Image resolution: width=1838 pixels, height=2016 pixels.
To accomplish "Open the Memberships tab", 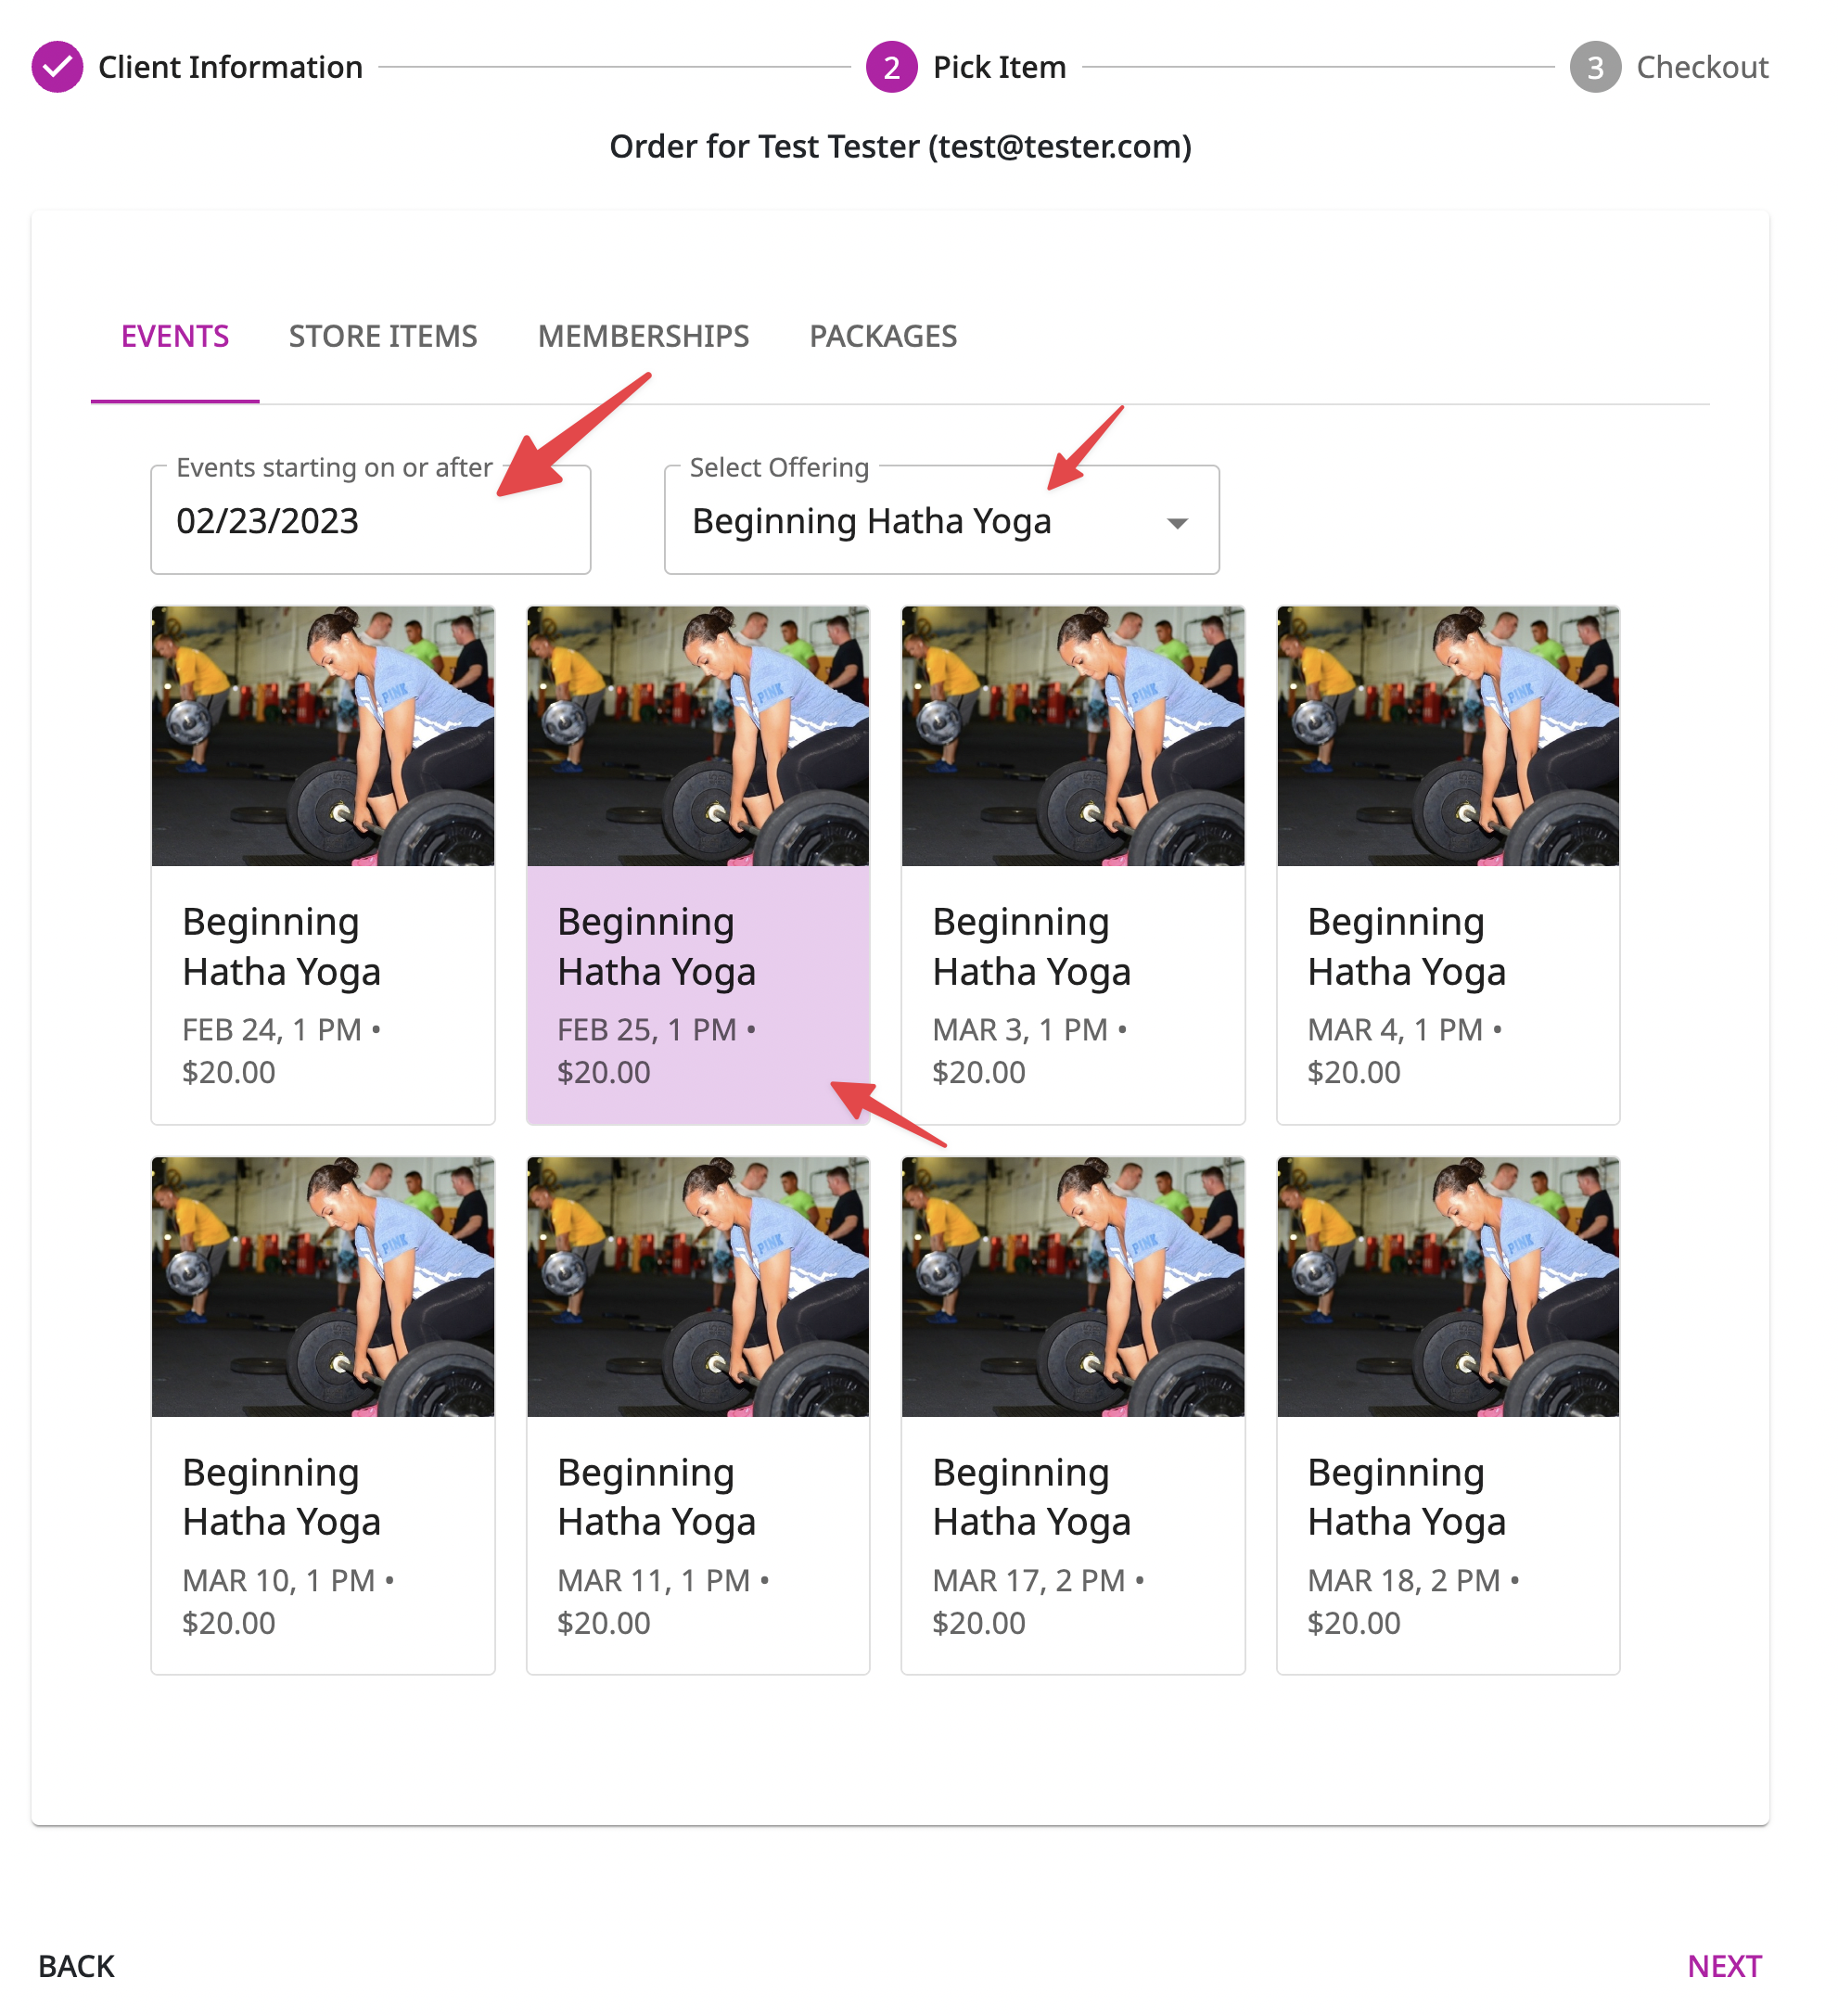I will (643, 336).
